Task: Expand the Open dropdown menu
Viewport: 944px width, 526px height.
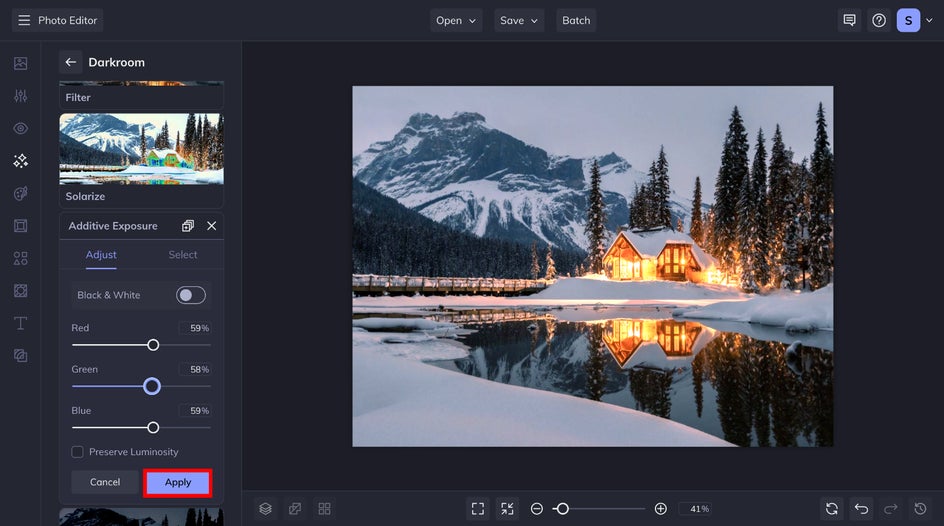Action: pos(456,20)
